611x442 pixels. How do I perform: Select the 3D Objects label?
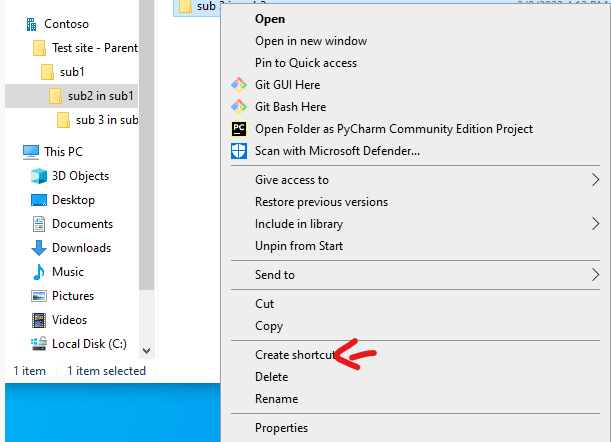[x=81, y=176]
